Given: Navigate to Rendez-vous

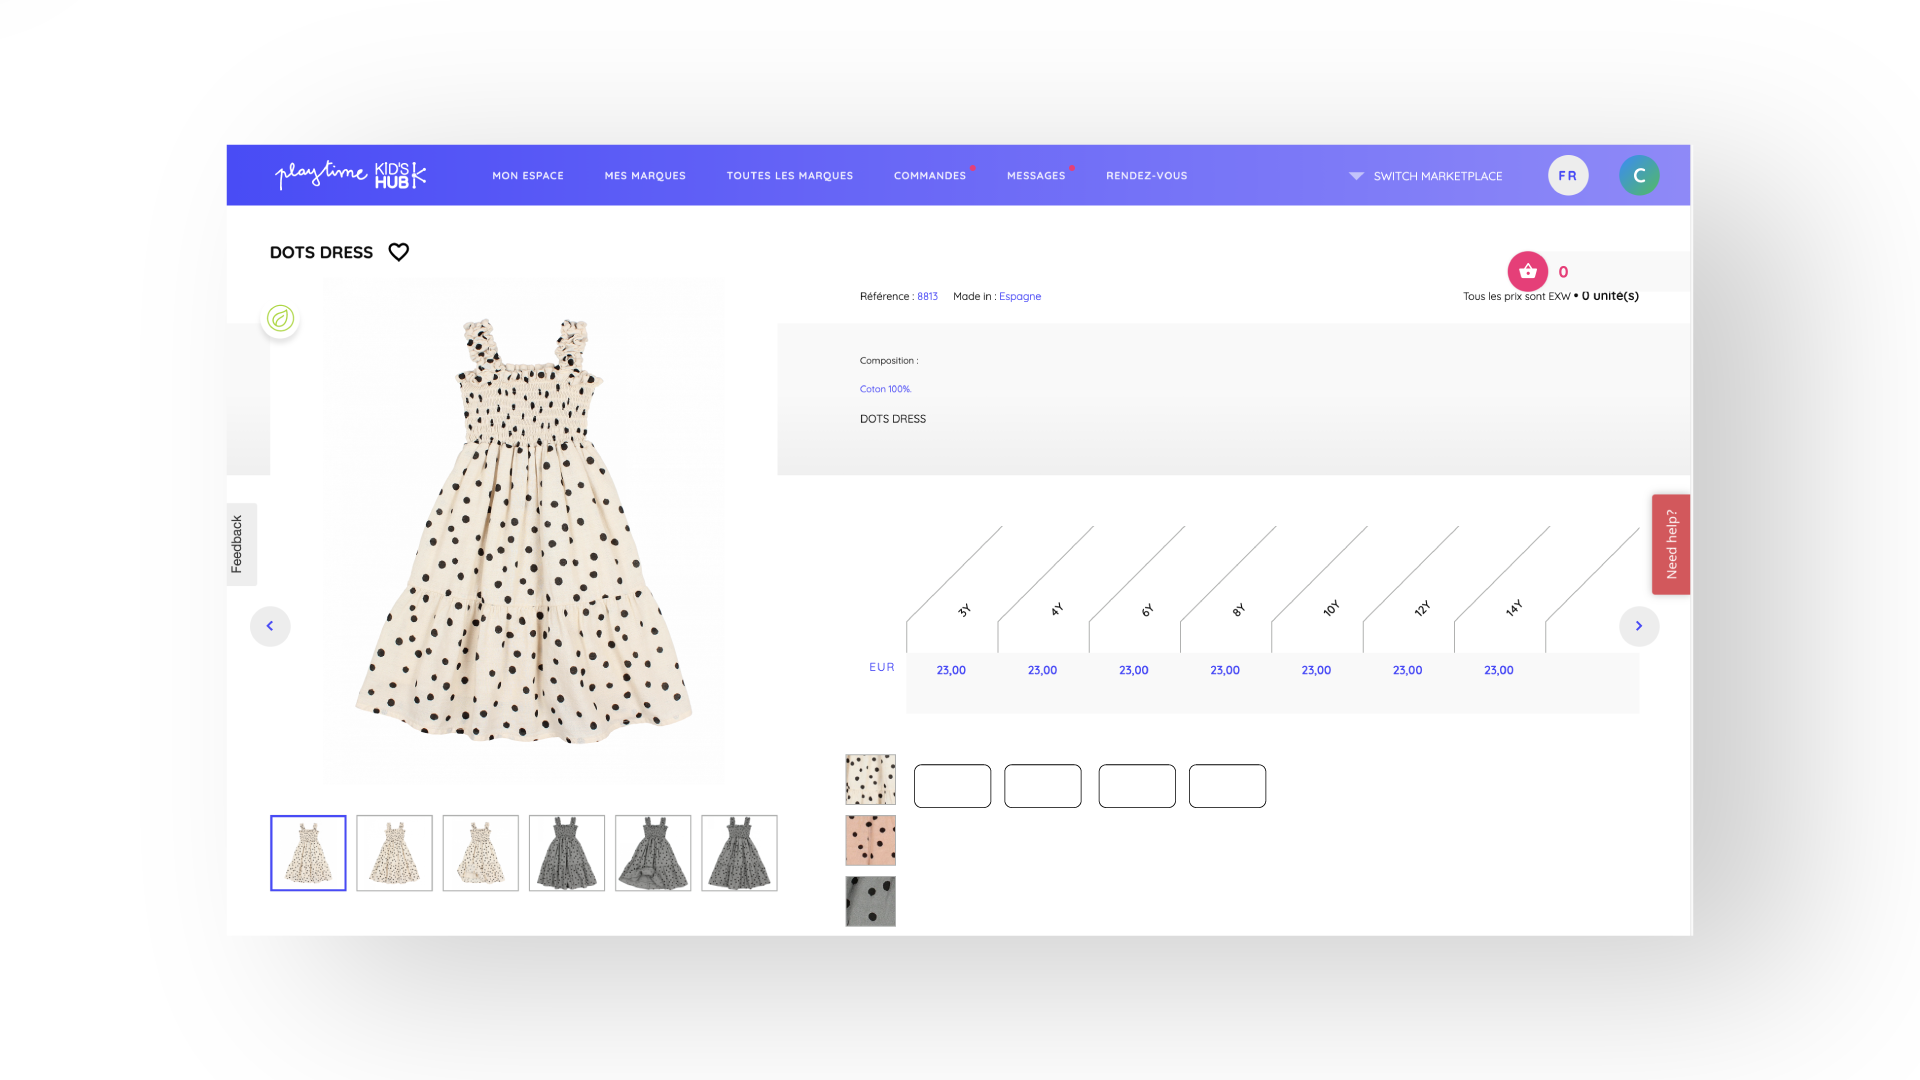Looking at the screenshot, I should coord(1147,176).
